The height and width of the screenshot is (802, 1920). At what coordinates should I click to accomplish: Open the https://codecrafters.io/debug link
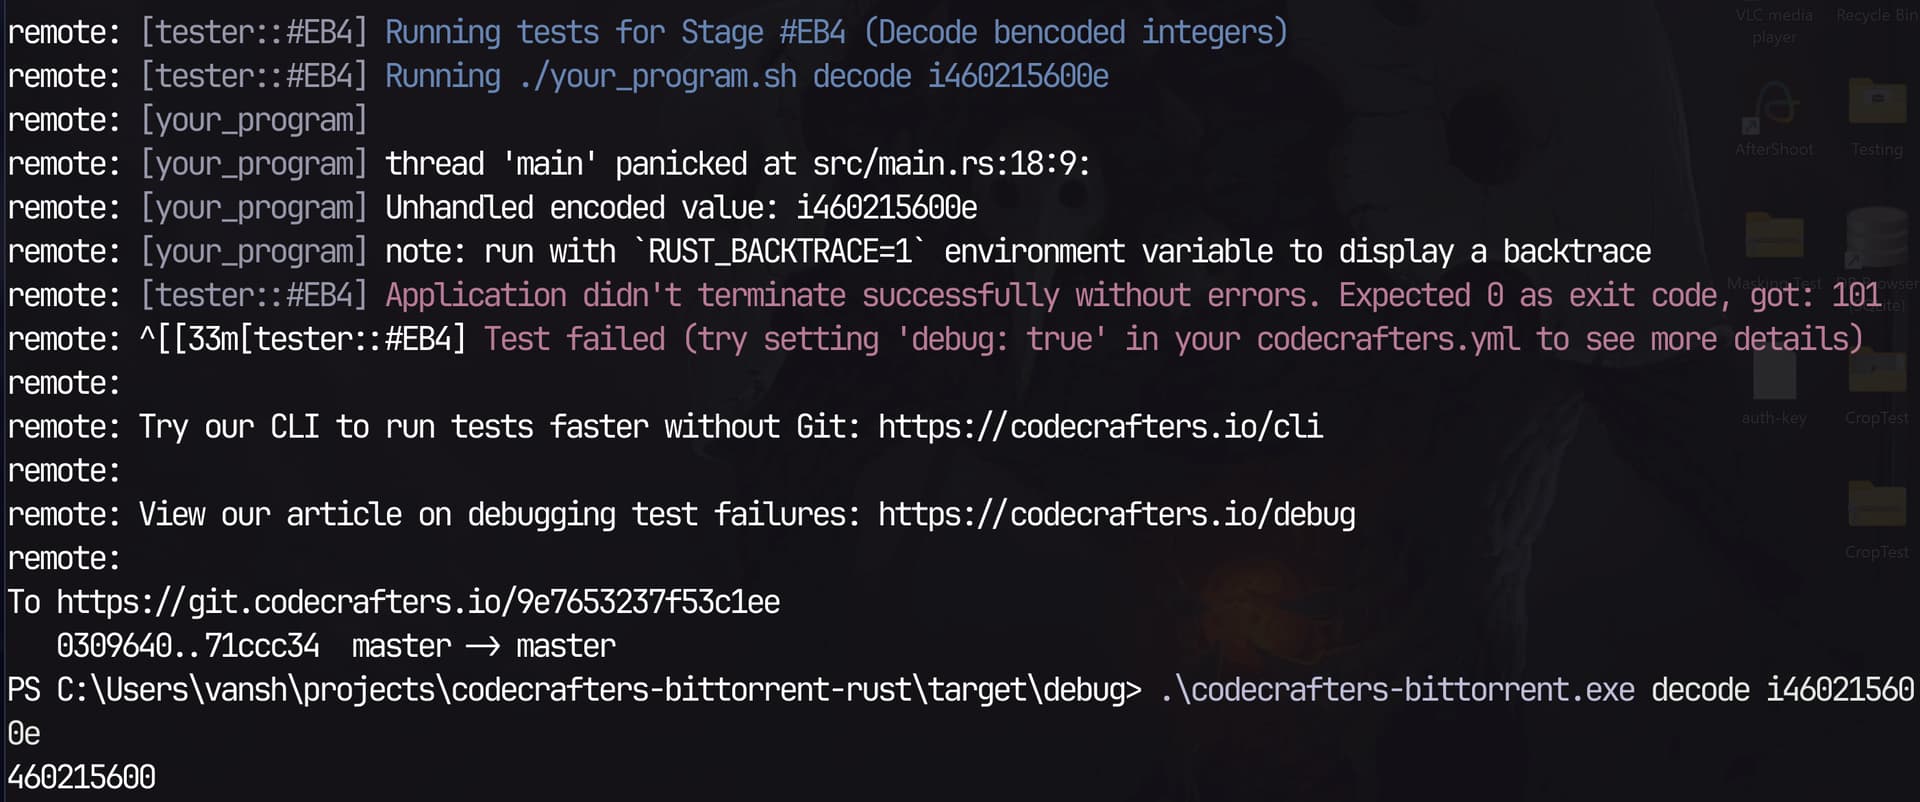(x=1117, y=514)
